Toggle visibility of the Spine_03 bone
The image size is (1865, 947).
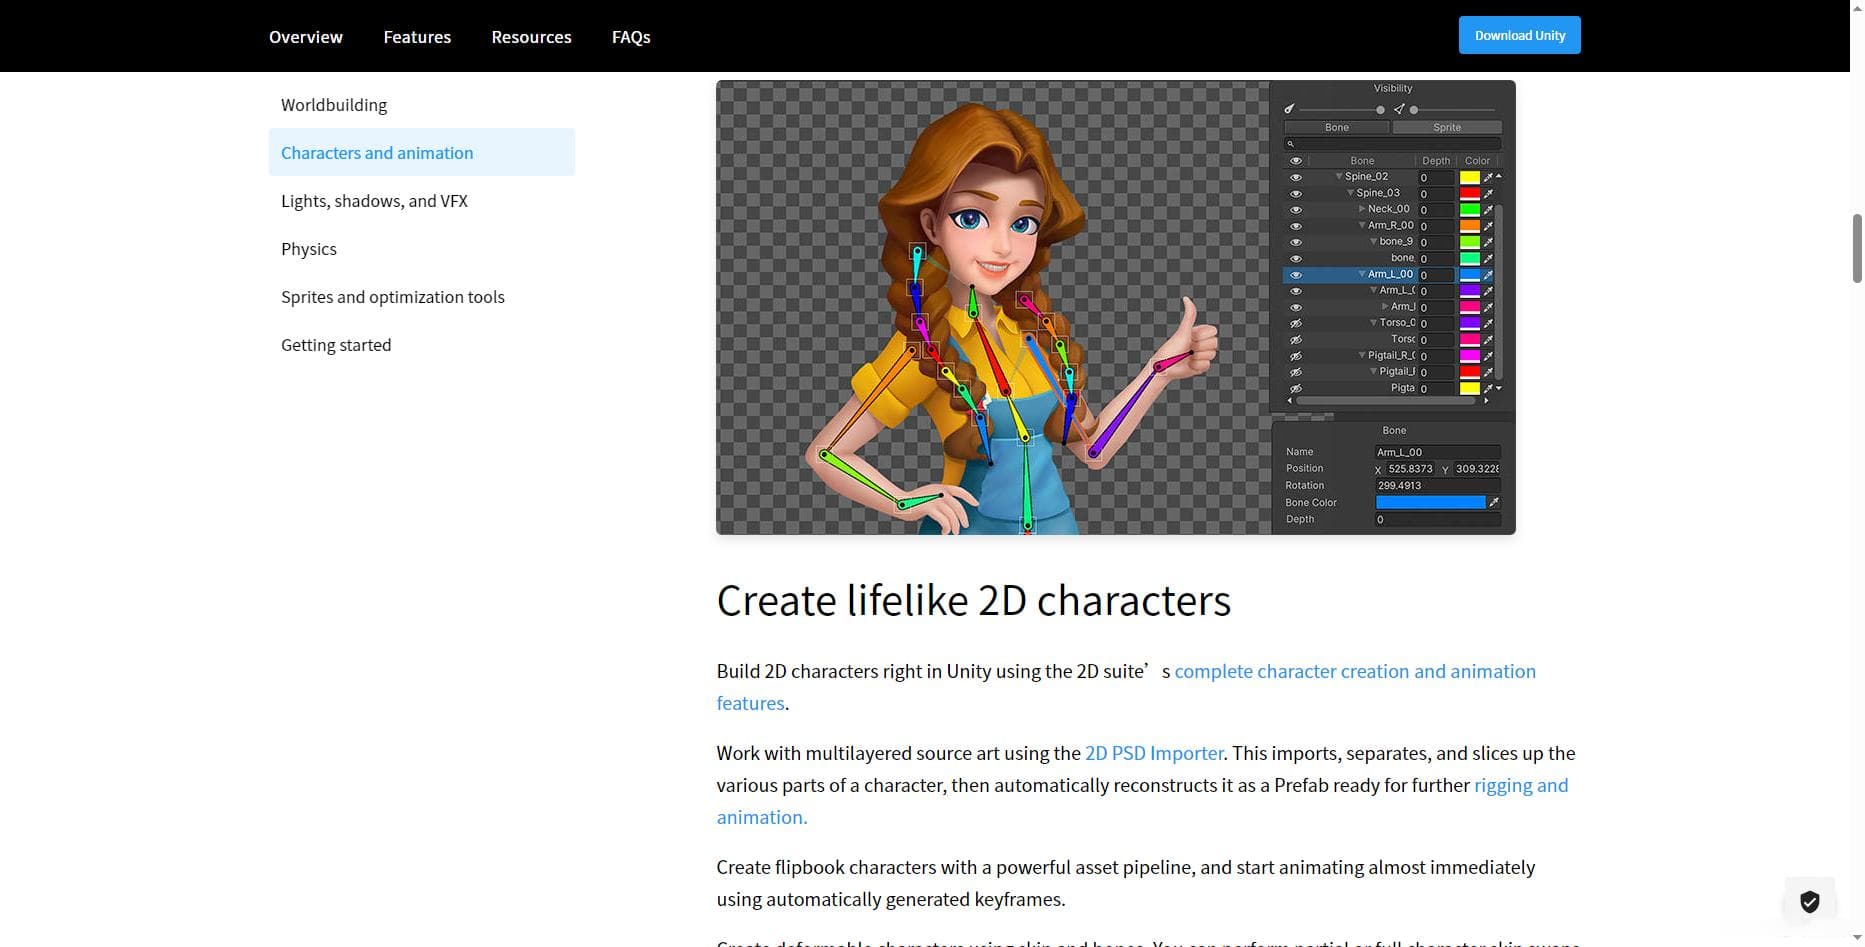pos(1296,193)
